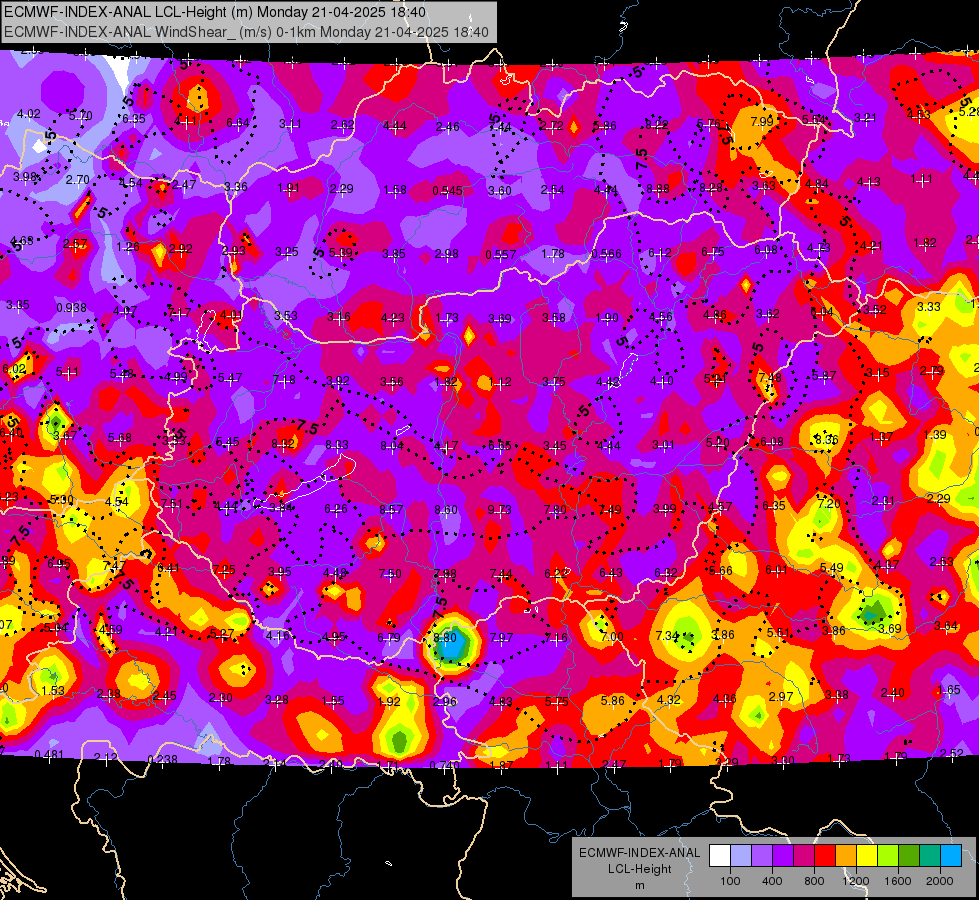The image size is (979, 900).
Task: Click the wind shear value 6.79
Action: [x=389, y=638]
